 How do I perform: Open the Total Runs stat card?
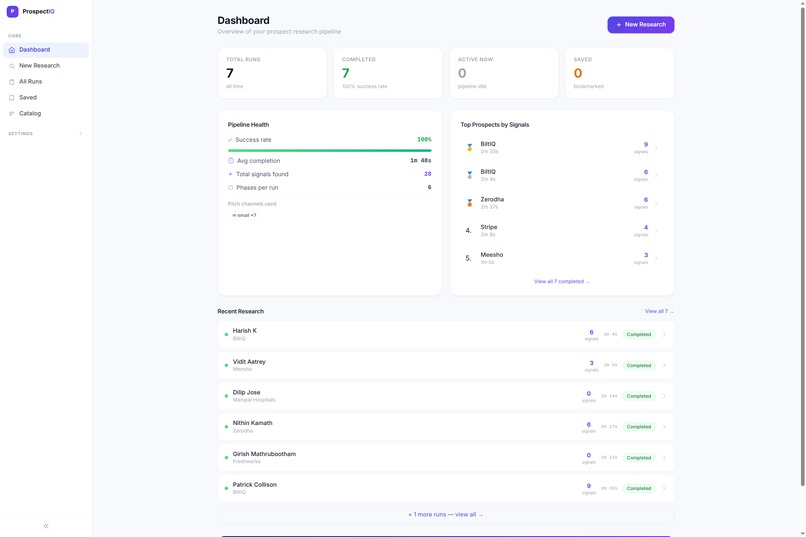(272, 73)
